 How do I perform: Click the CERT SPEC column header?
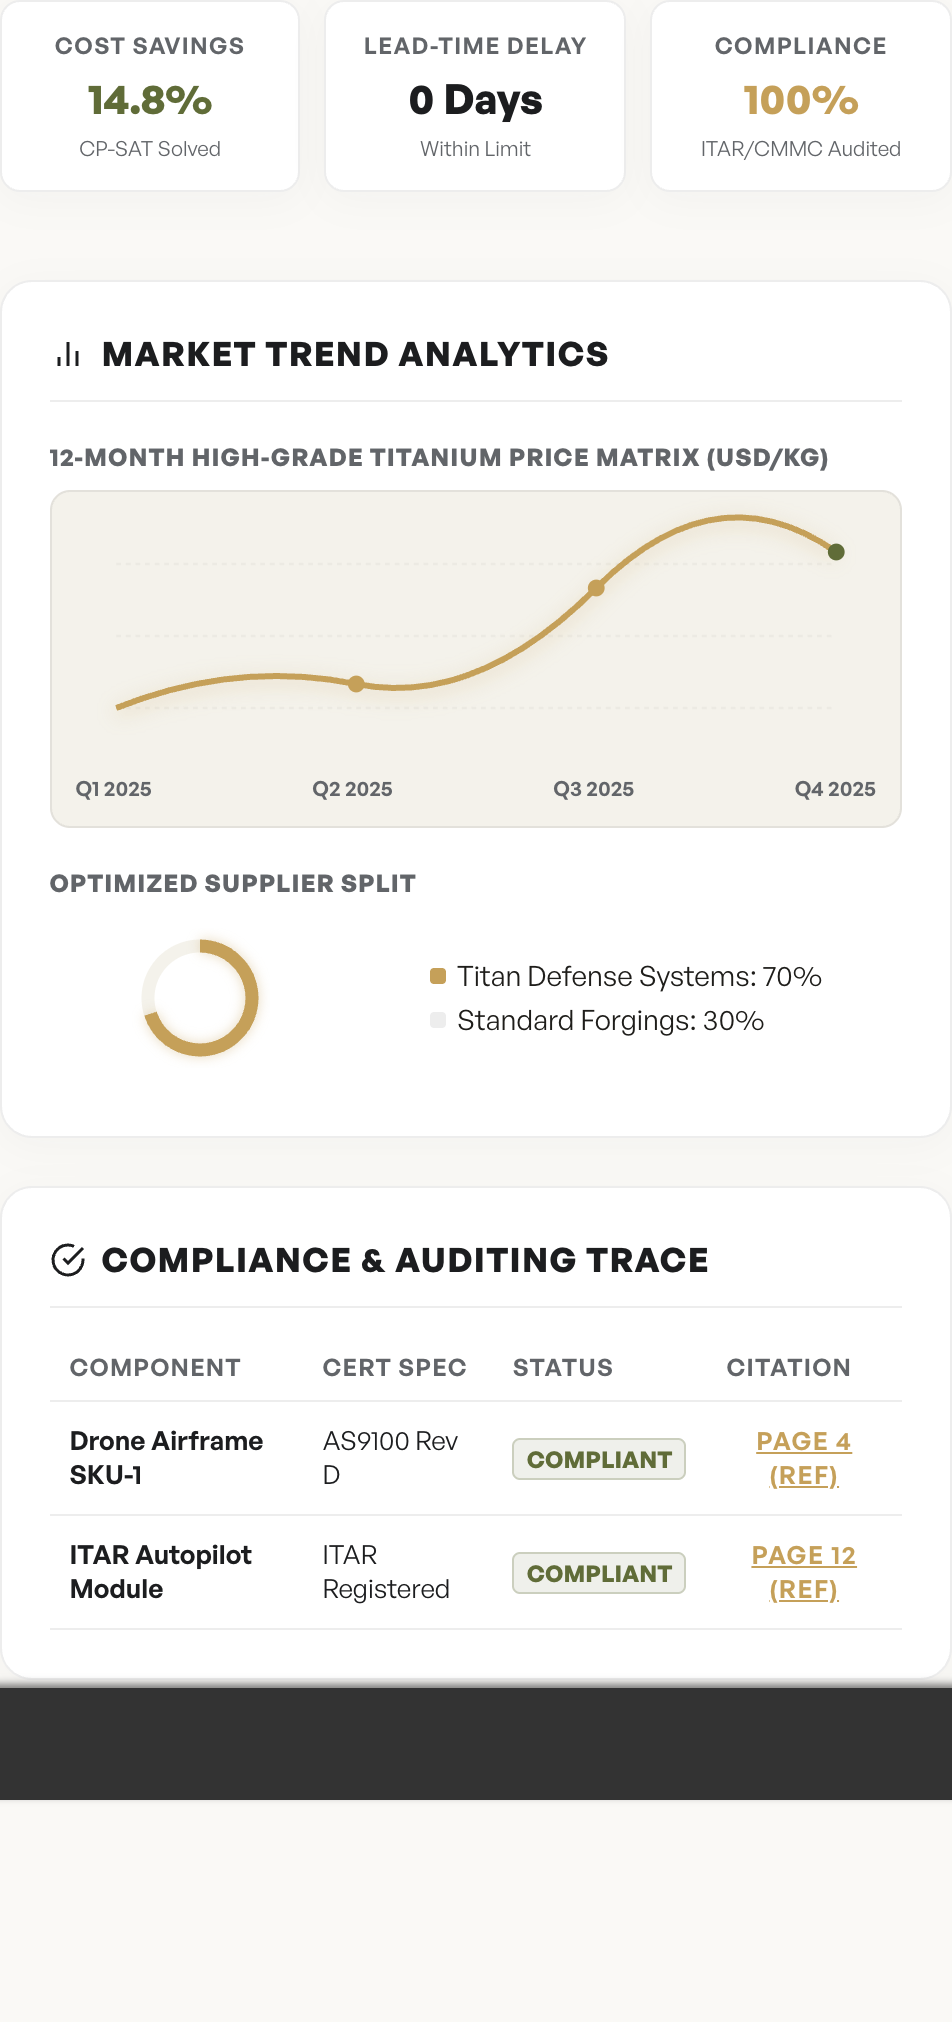395,1368
